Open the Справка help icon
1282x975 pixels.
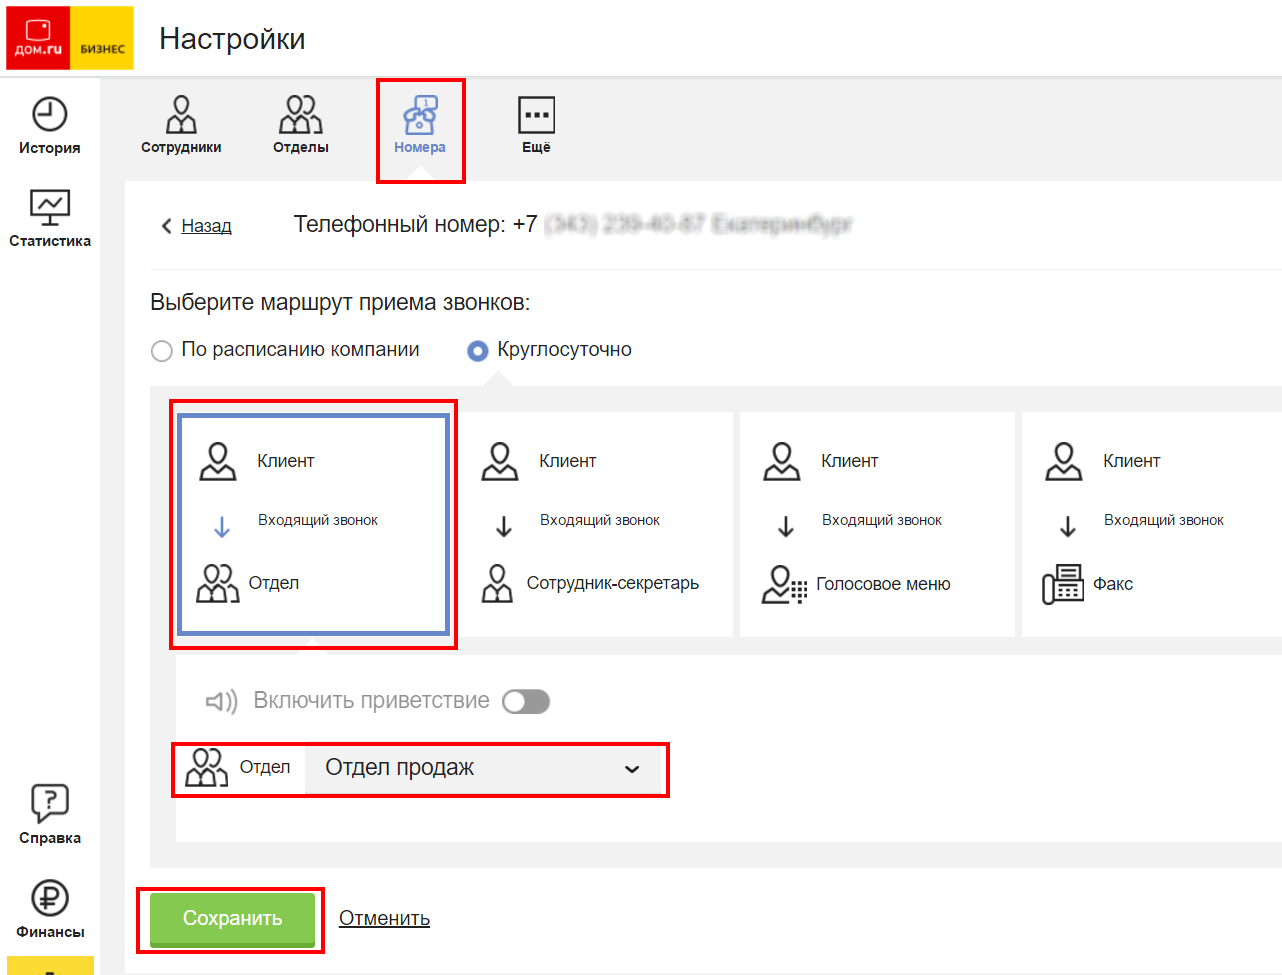click(x=49, y=803)
